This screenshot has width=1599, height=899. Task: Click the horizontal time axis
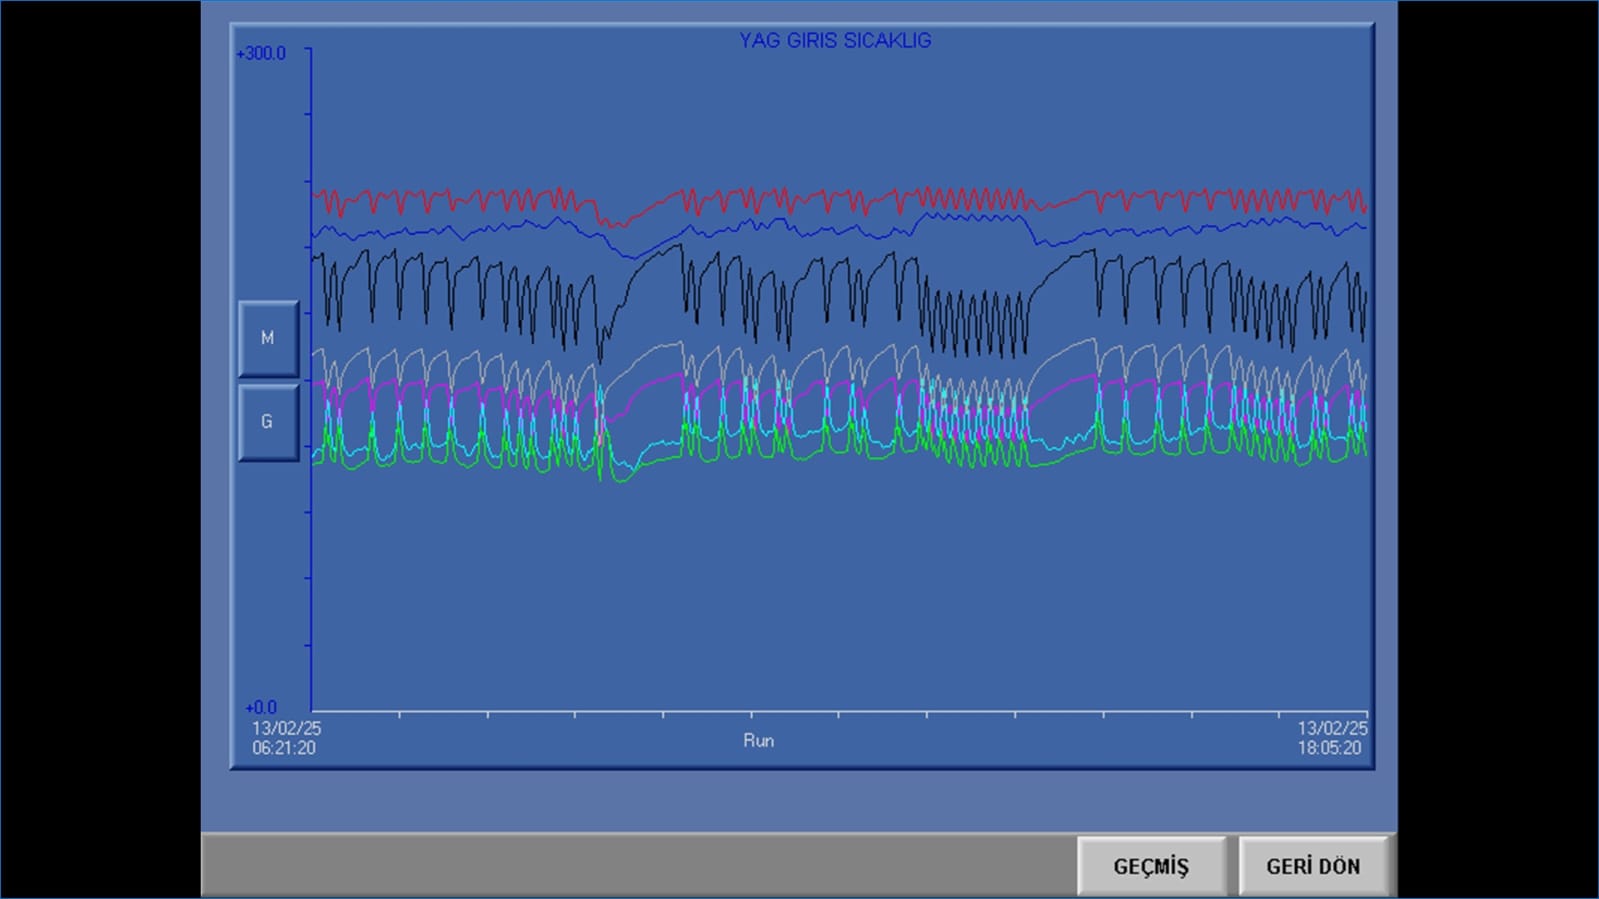(840, 712)
